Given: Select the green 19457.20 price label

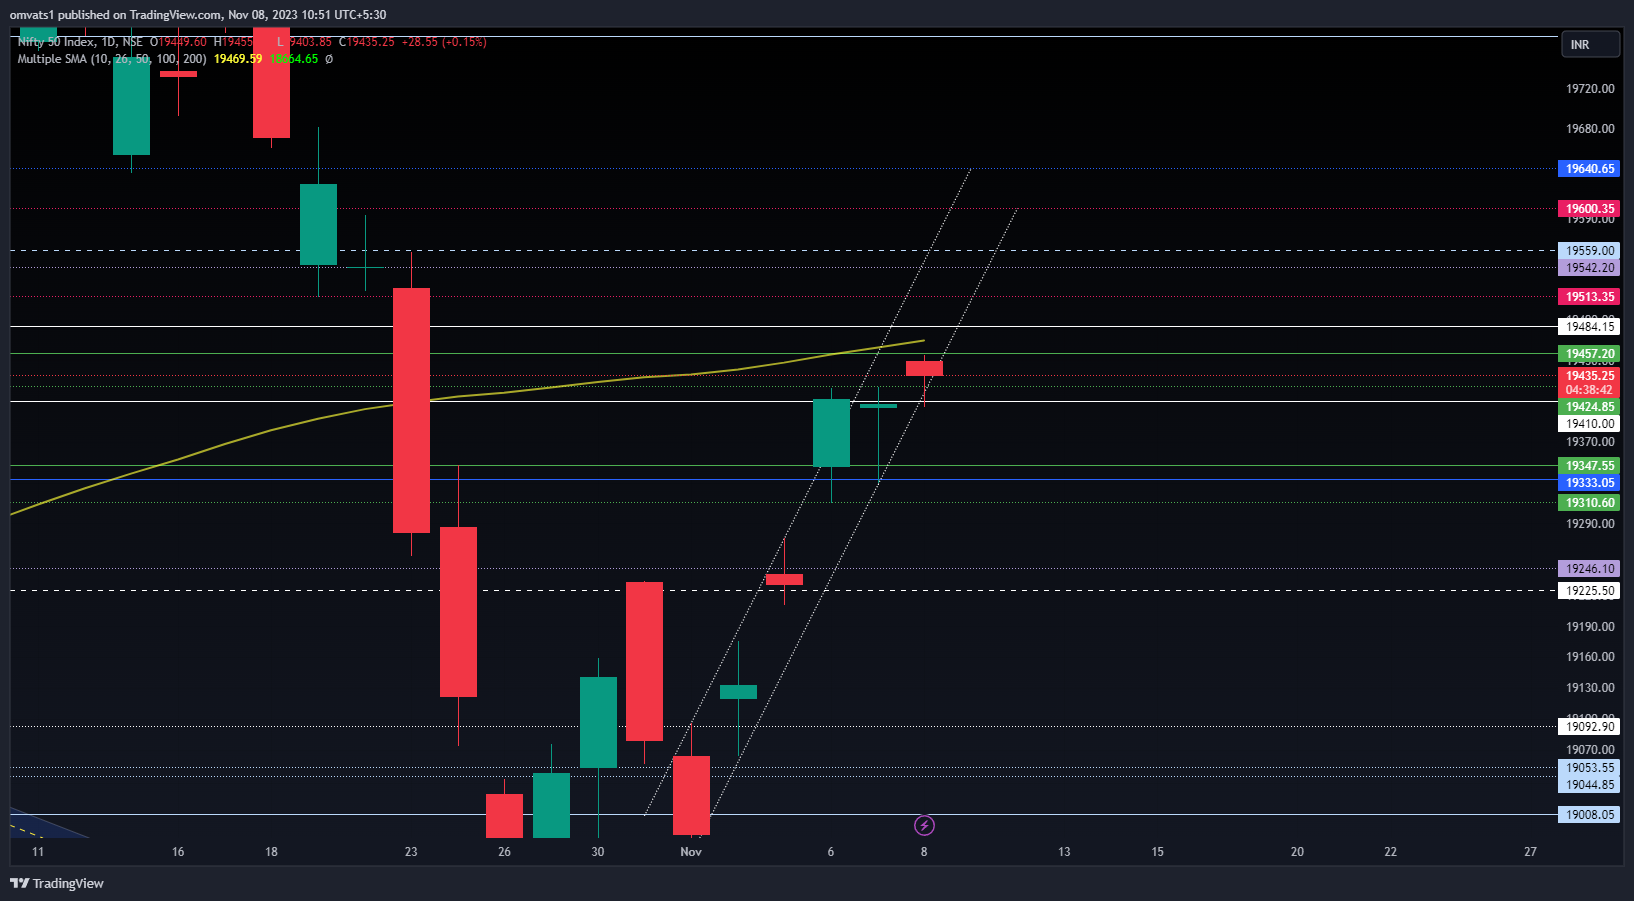Looking at the screenshot, I should point(1589,354).
